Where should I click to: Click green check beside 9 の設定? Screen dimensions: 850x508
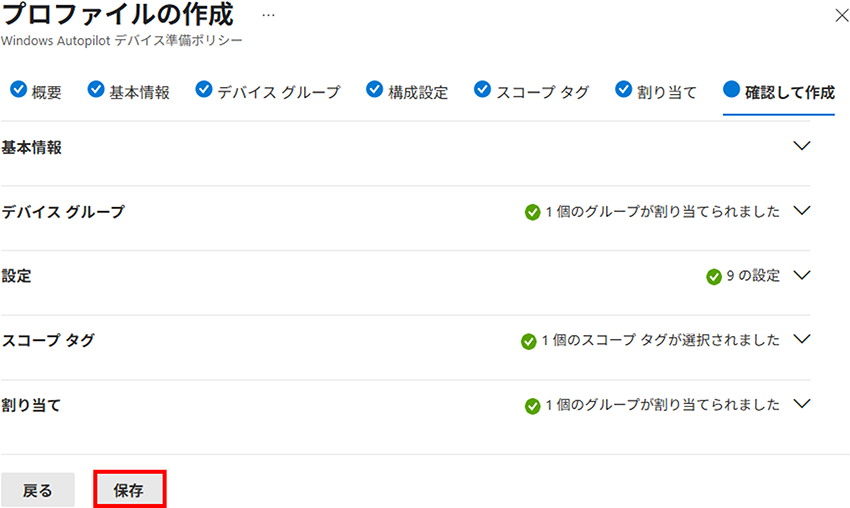coord(714,276)
